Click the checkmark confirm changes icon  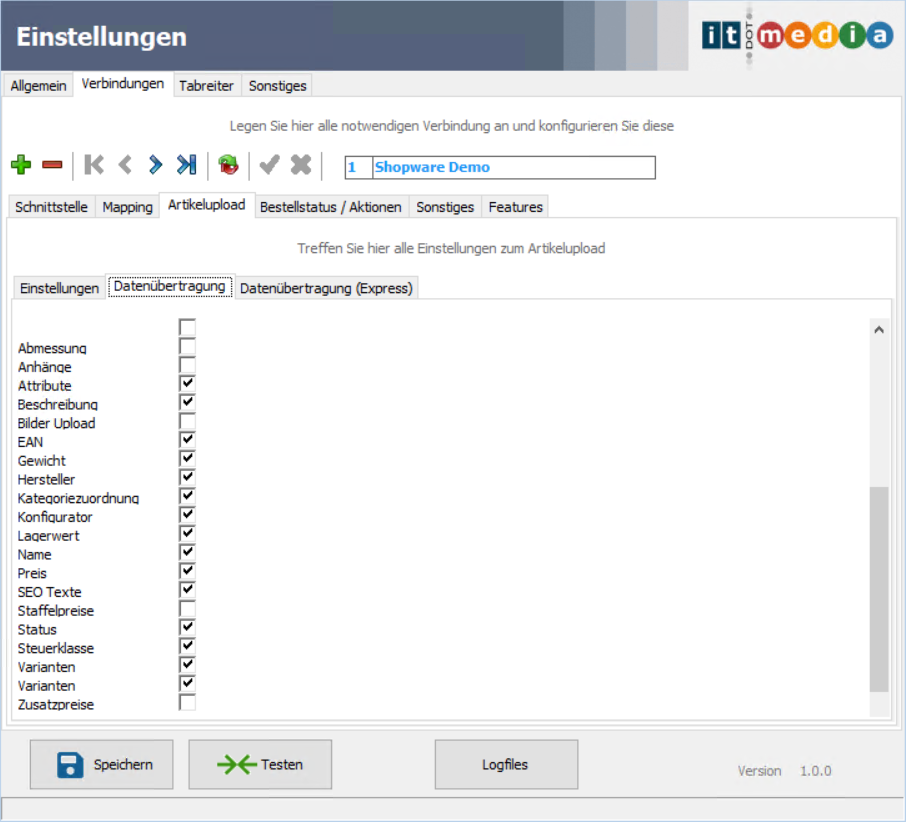(x=269, y=165)
